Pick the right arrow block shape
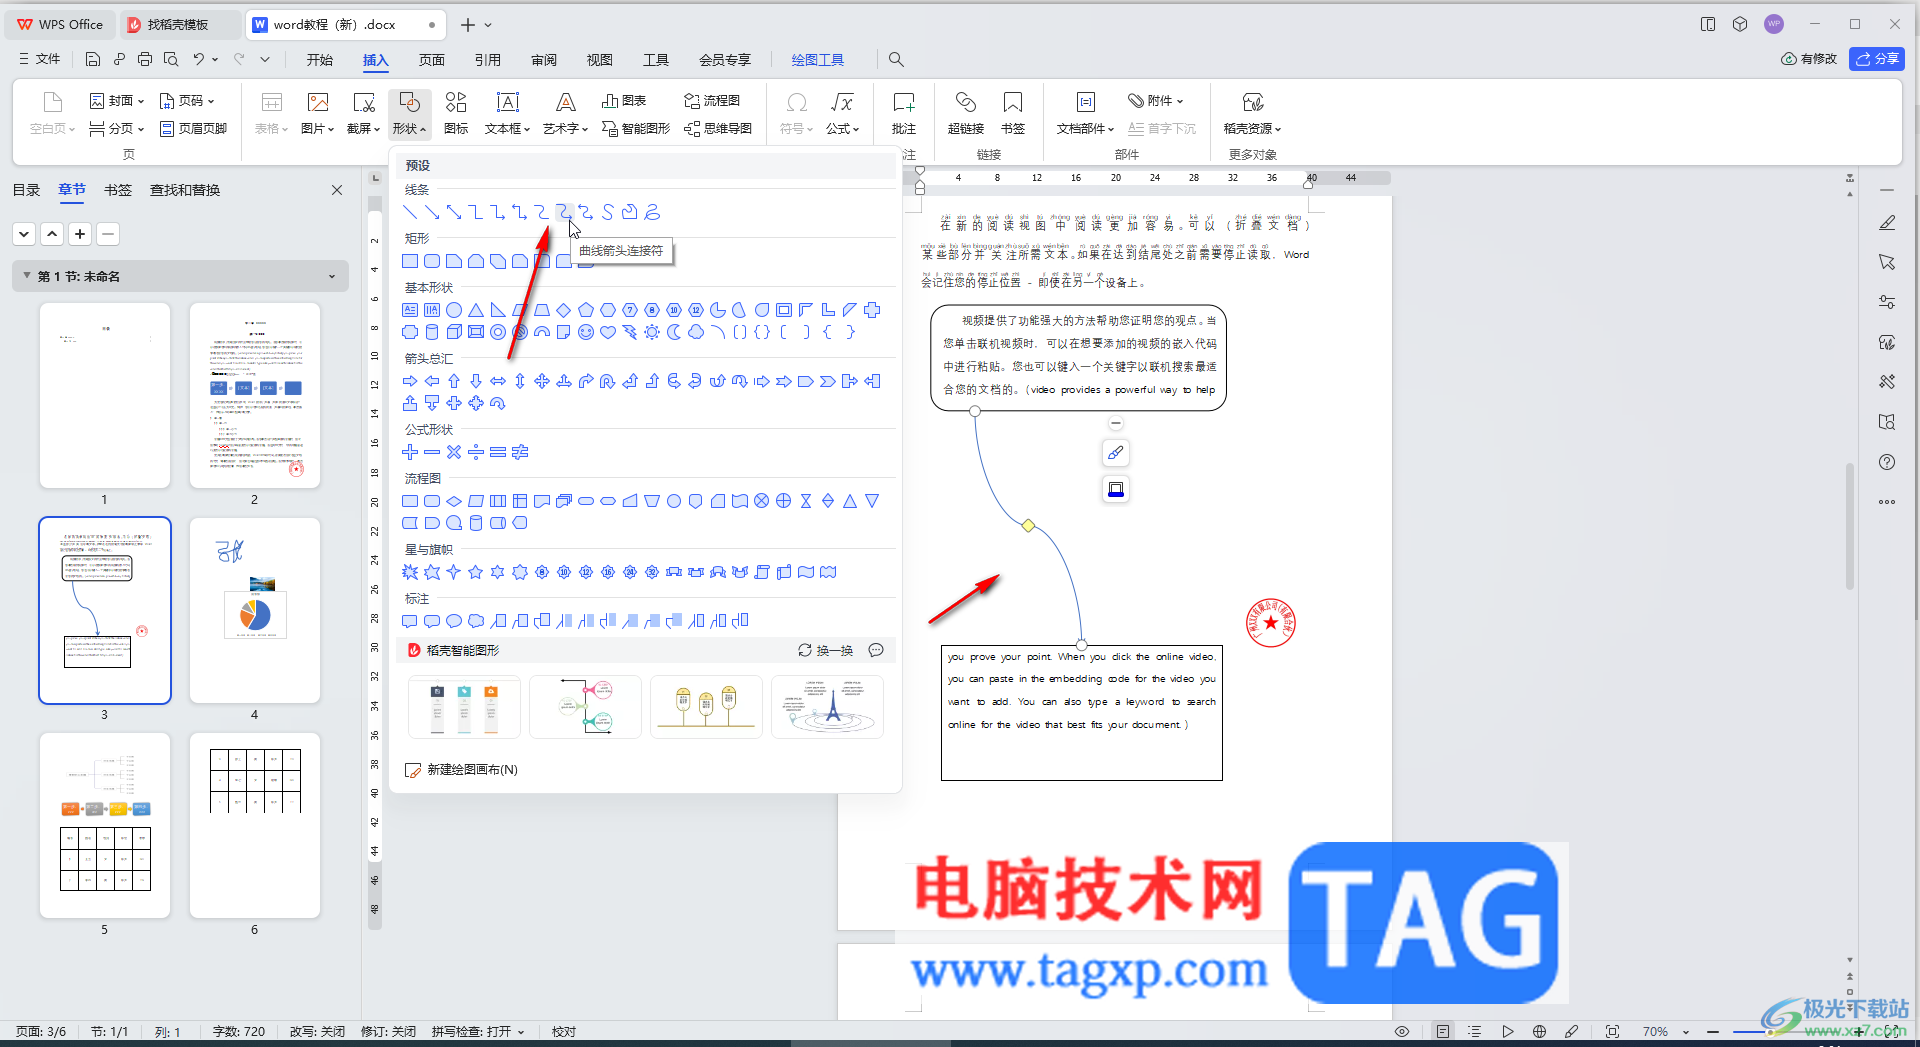1920x1047 pixels. pyautogui.click(x=410, y=381)
